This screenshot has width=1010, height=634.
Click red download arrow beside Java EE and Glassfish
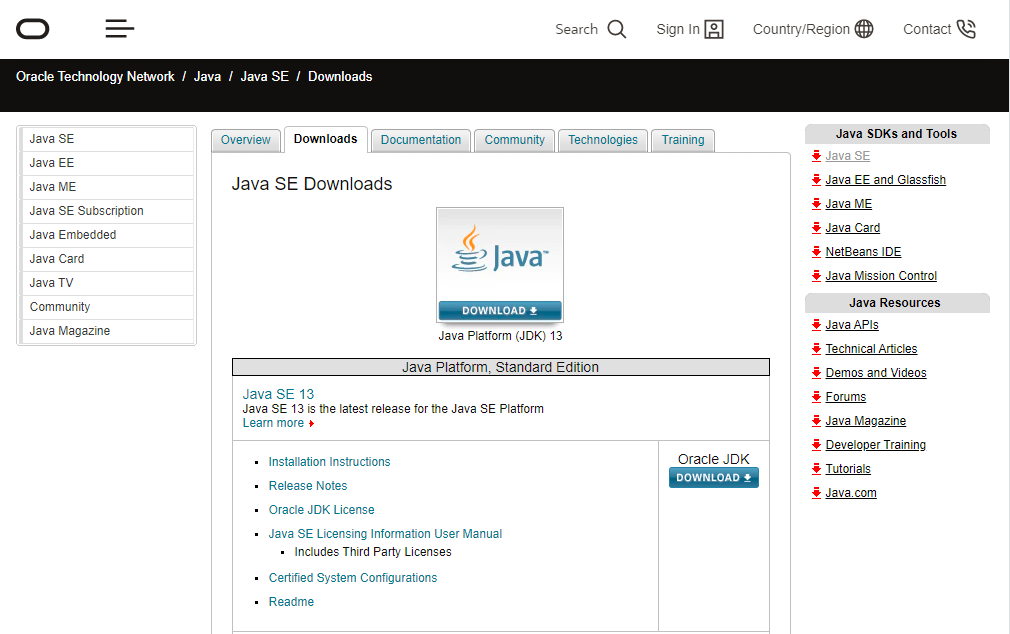point(816,180)
